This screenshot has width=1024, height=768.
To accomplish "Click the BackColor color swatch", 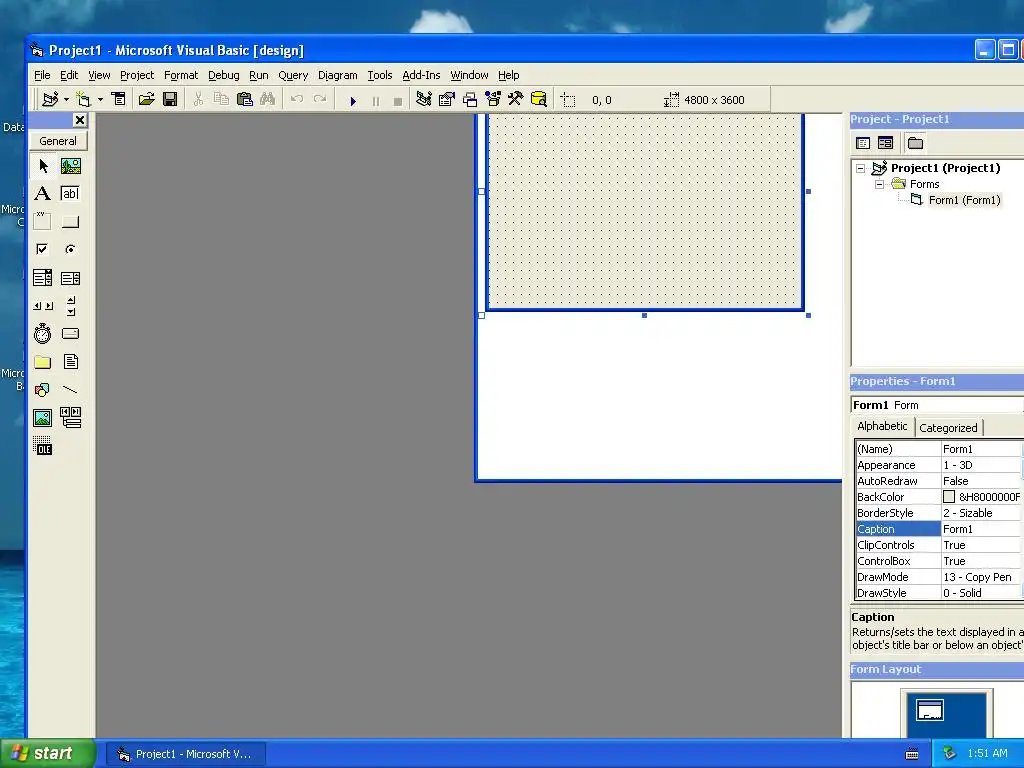I will [949, 497].
